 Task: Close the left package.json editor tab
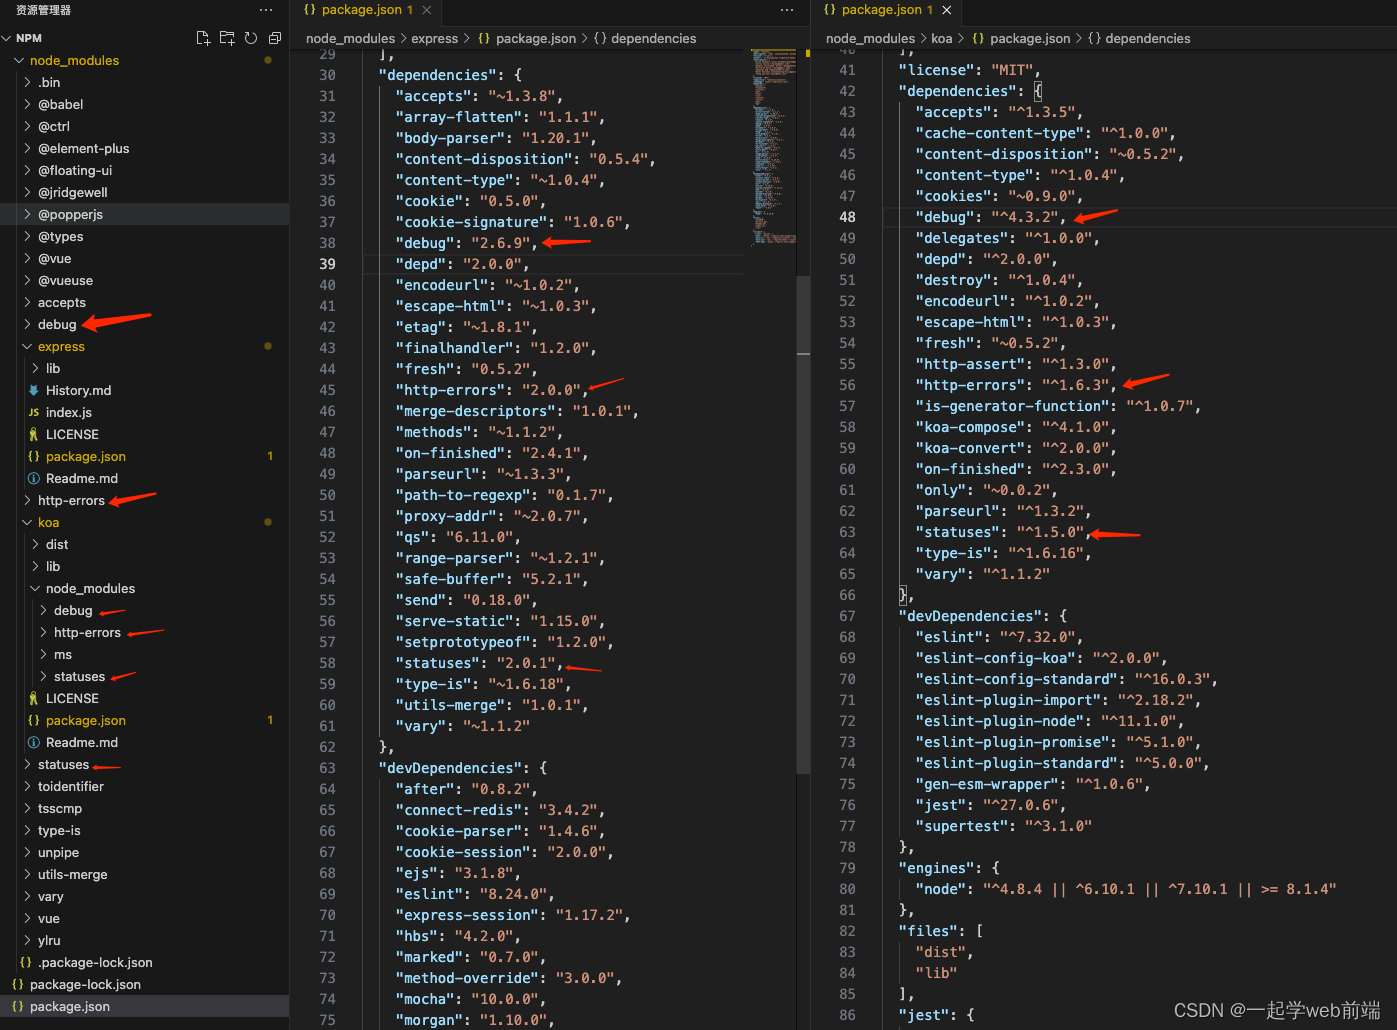pos(427,10)
